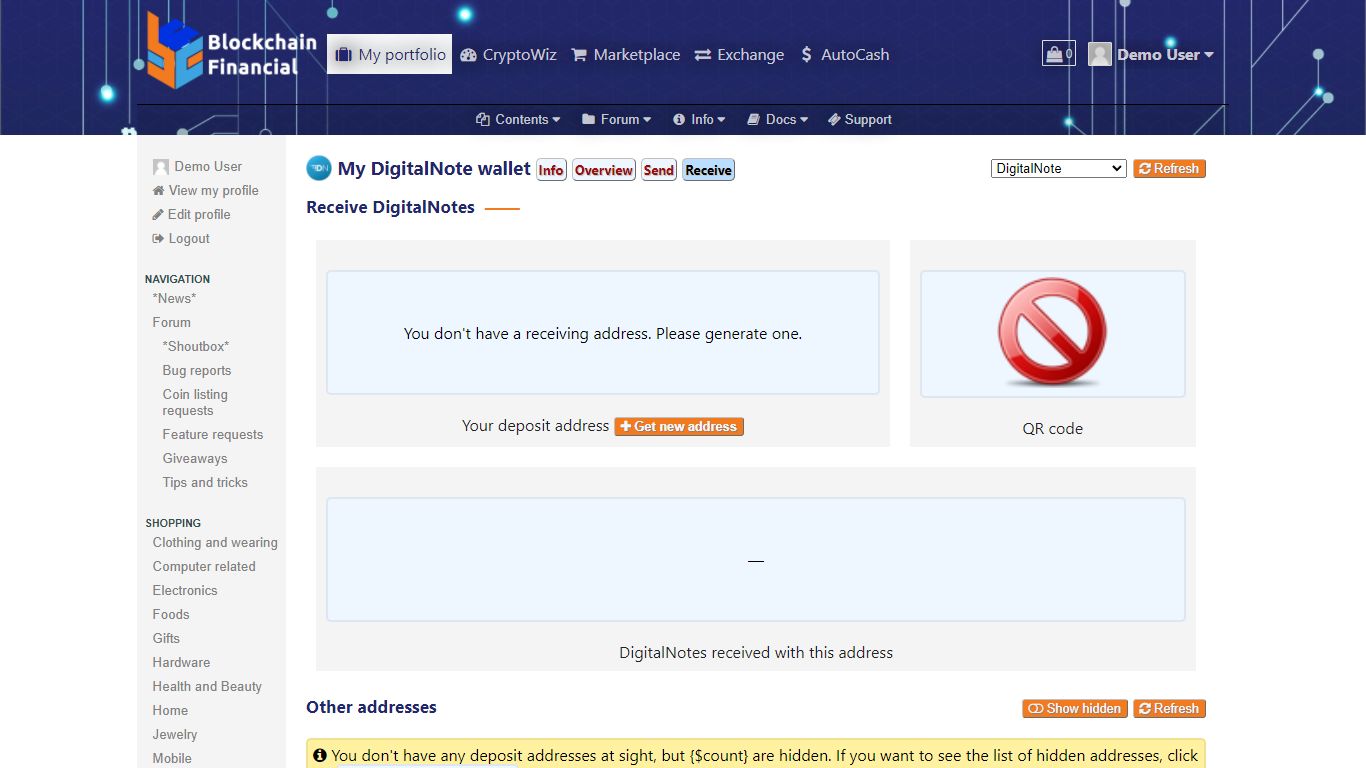The width and height of the screenshot is (1366, 768).
Task: Expand the Forum dropdown in navbar
Action: [616, 119]
